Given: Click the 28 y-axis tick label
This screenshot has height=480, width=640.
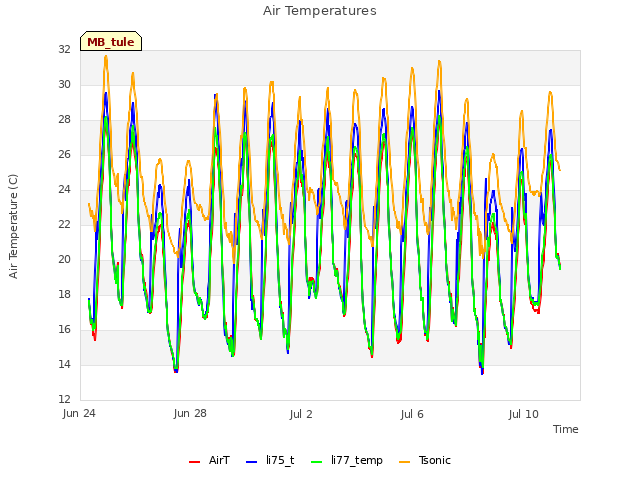Looking at the screenshot, I should click(x=64, y=120).
